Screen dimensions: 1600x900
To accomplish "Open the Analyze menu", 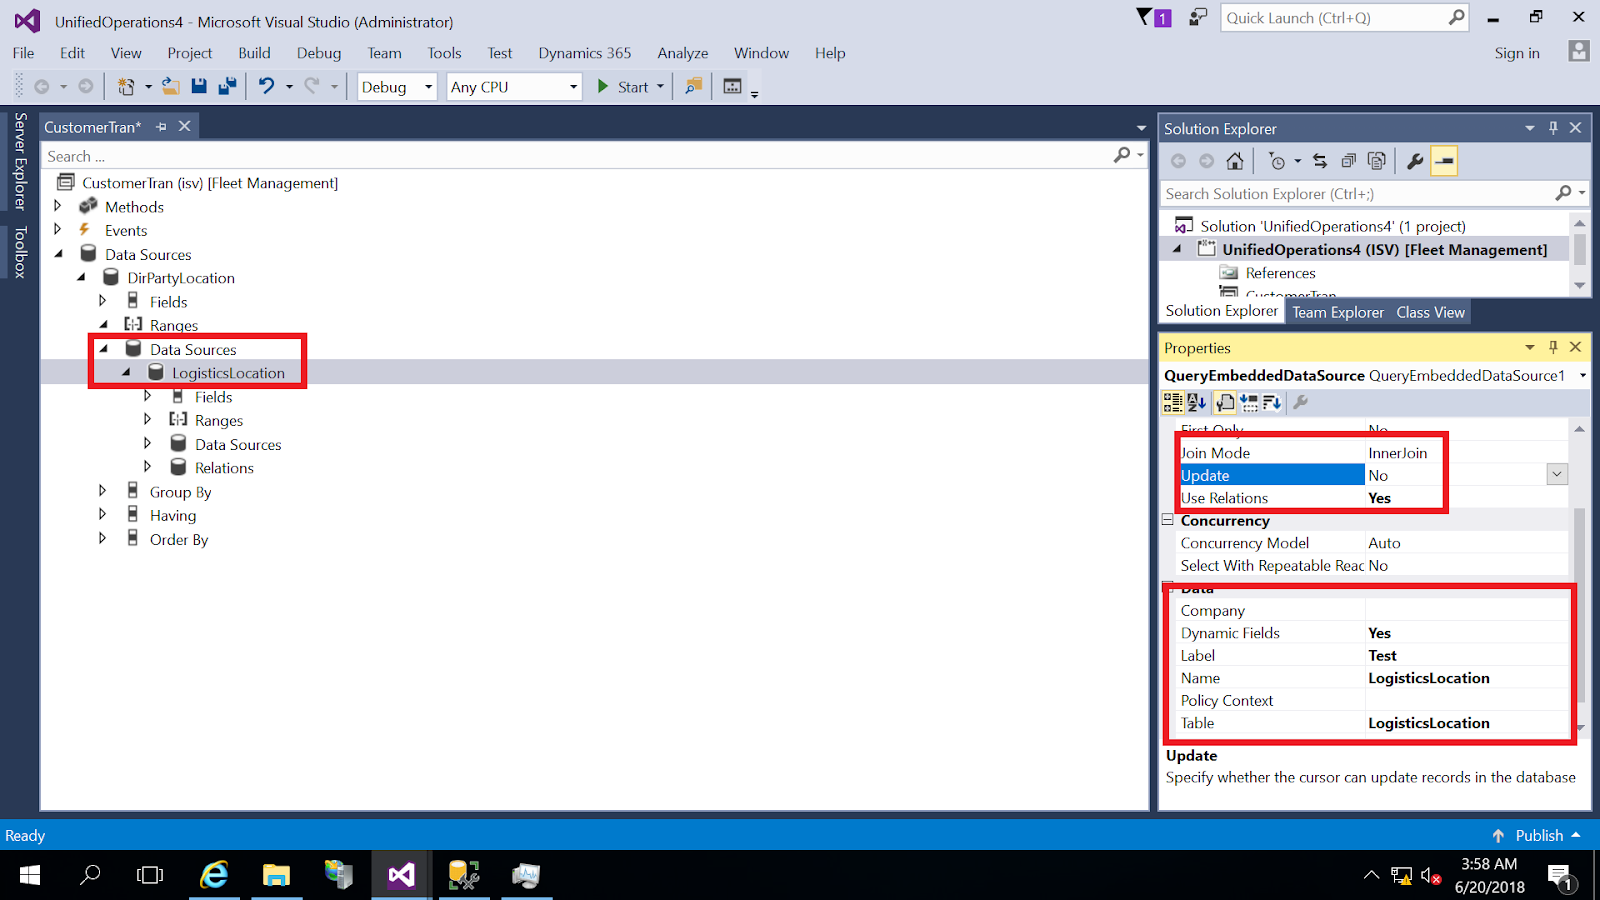I will click(x=683, y=53).
